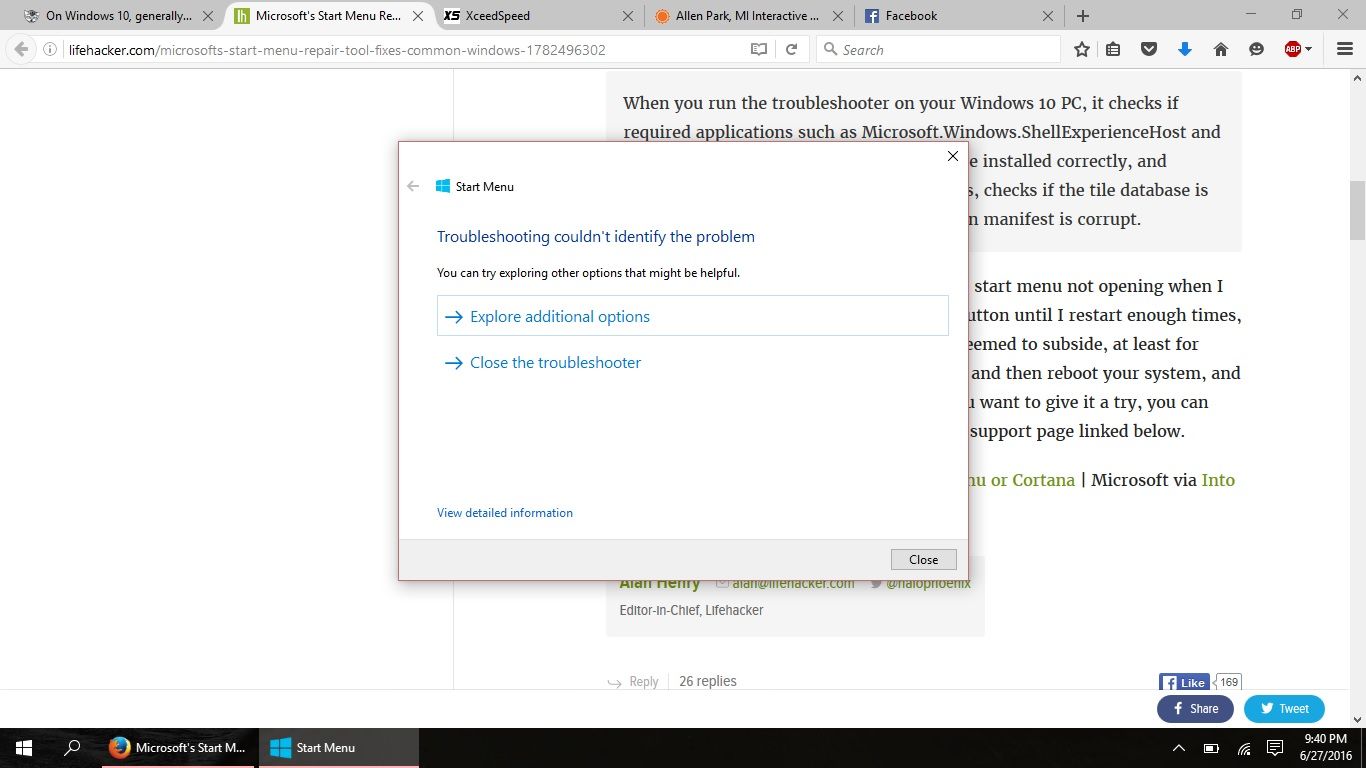This screenshot has height=768, width=1366.
Task: Click the search magnifier in the search box
Action: point(830,49)
